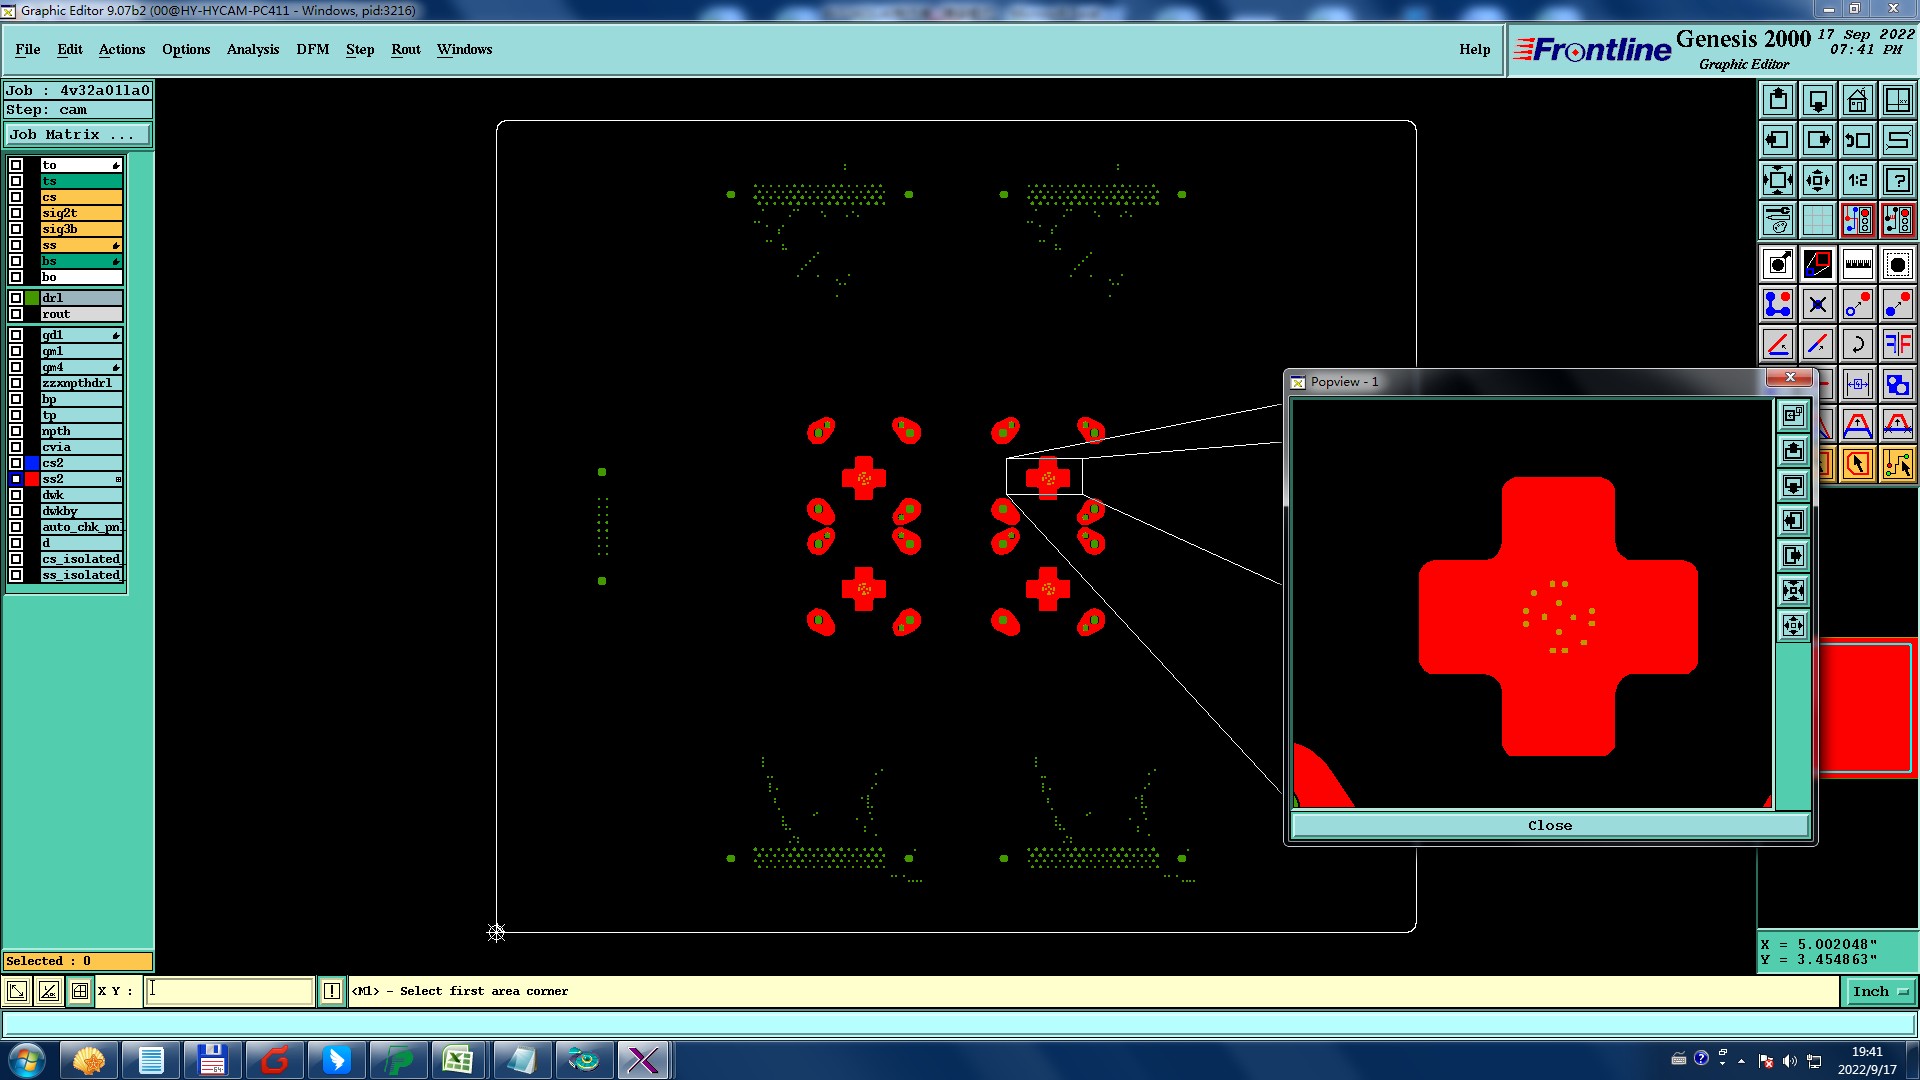This screenshot has width=1920, height=1080.
Task: Toggle display checkbox for drl layer
Action: click(x=16, y=298)
